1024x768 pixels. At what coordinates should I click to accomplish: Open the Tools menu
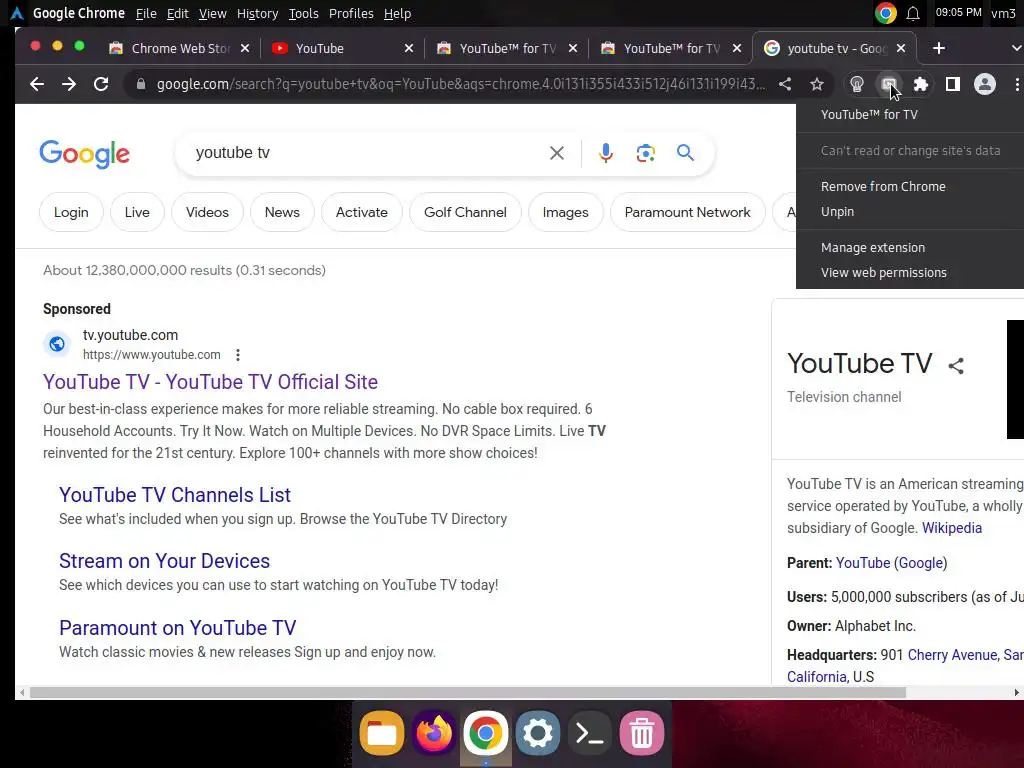[x=304, y=14]
